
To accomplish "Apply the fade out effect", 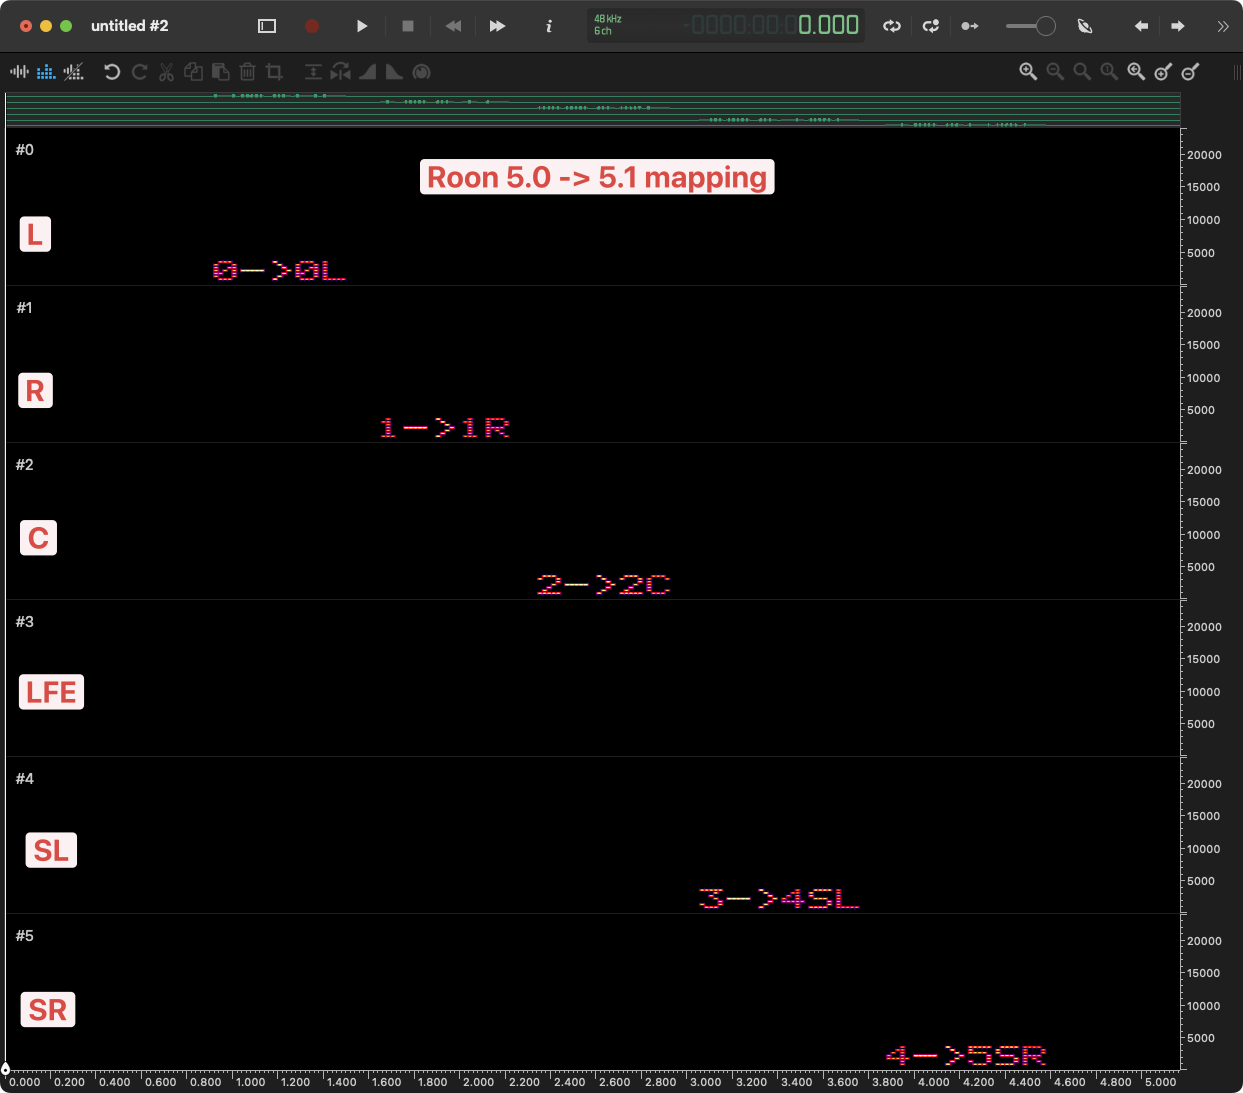I will tap(394, 72).
